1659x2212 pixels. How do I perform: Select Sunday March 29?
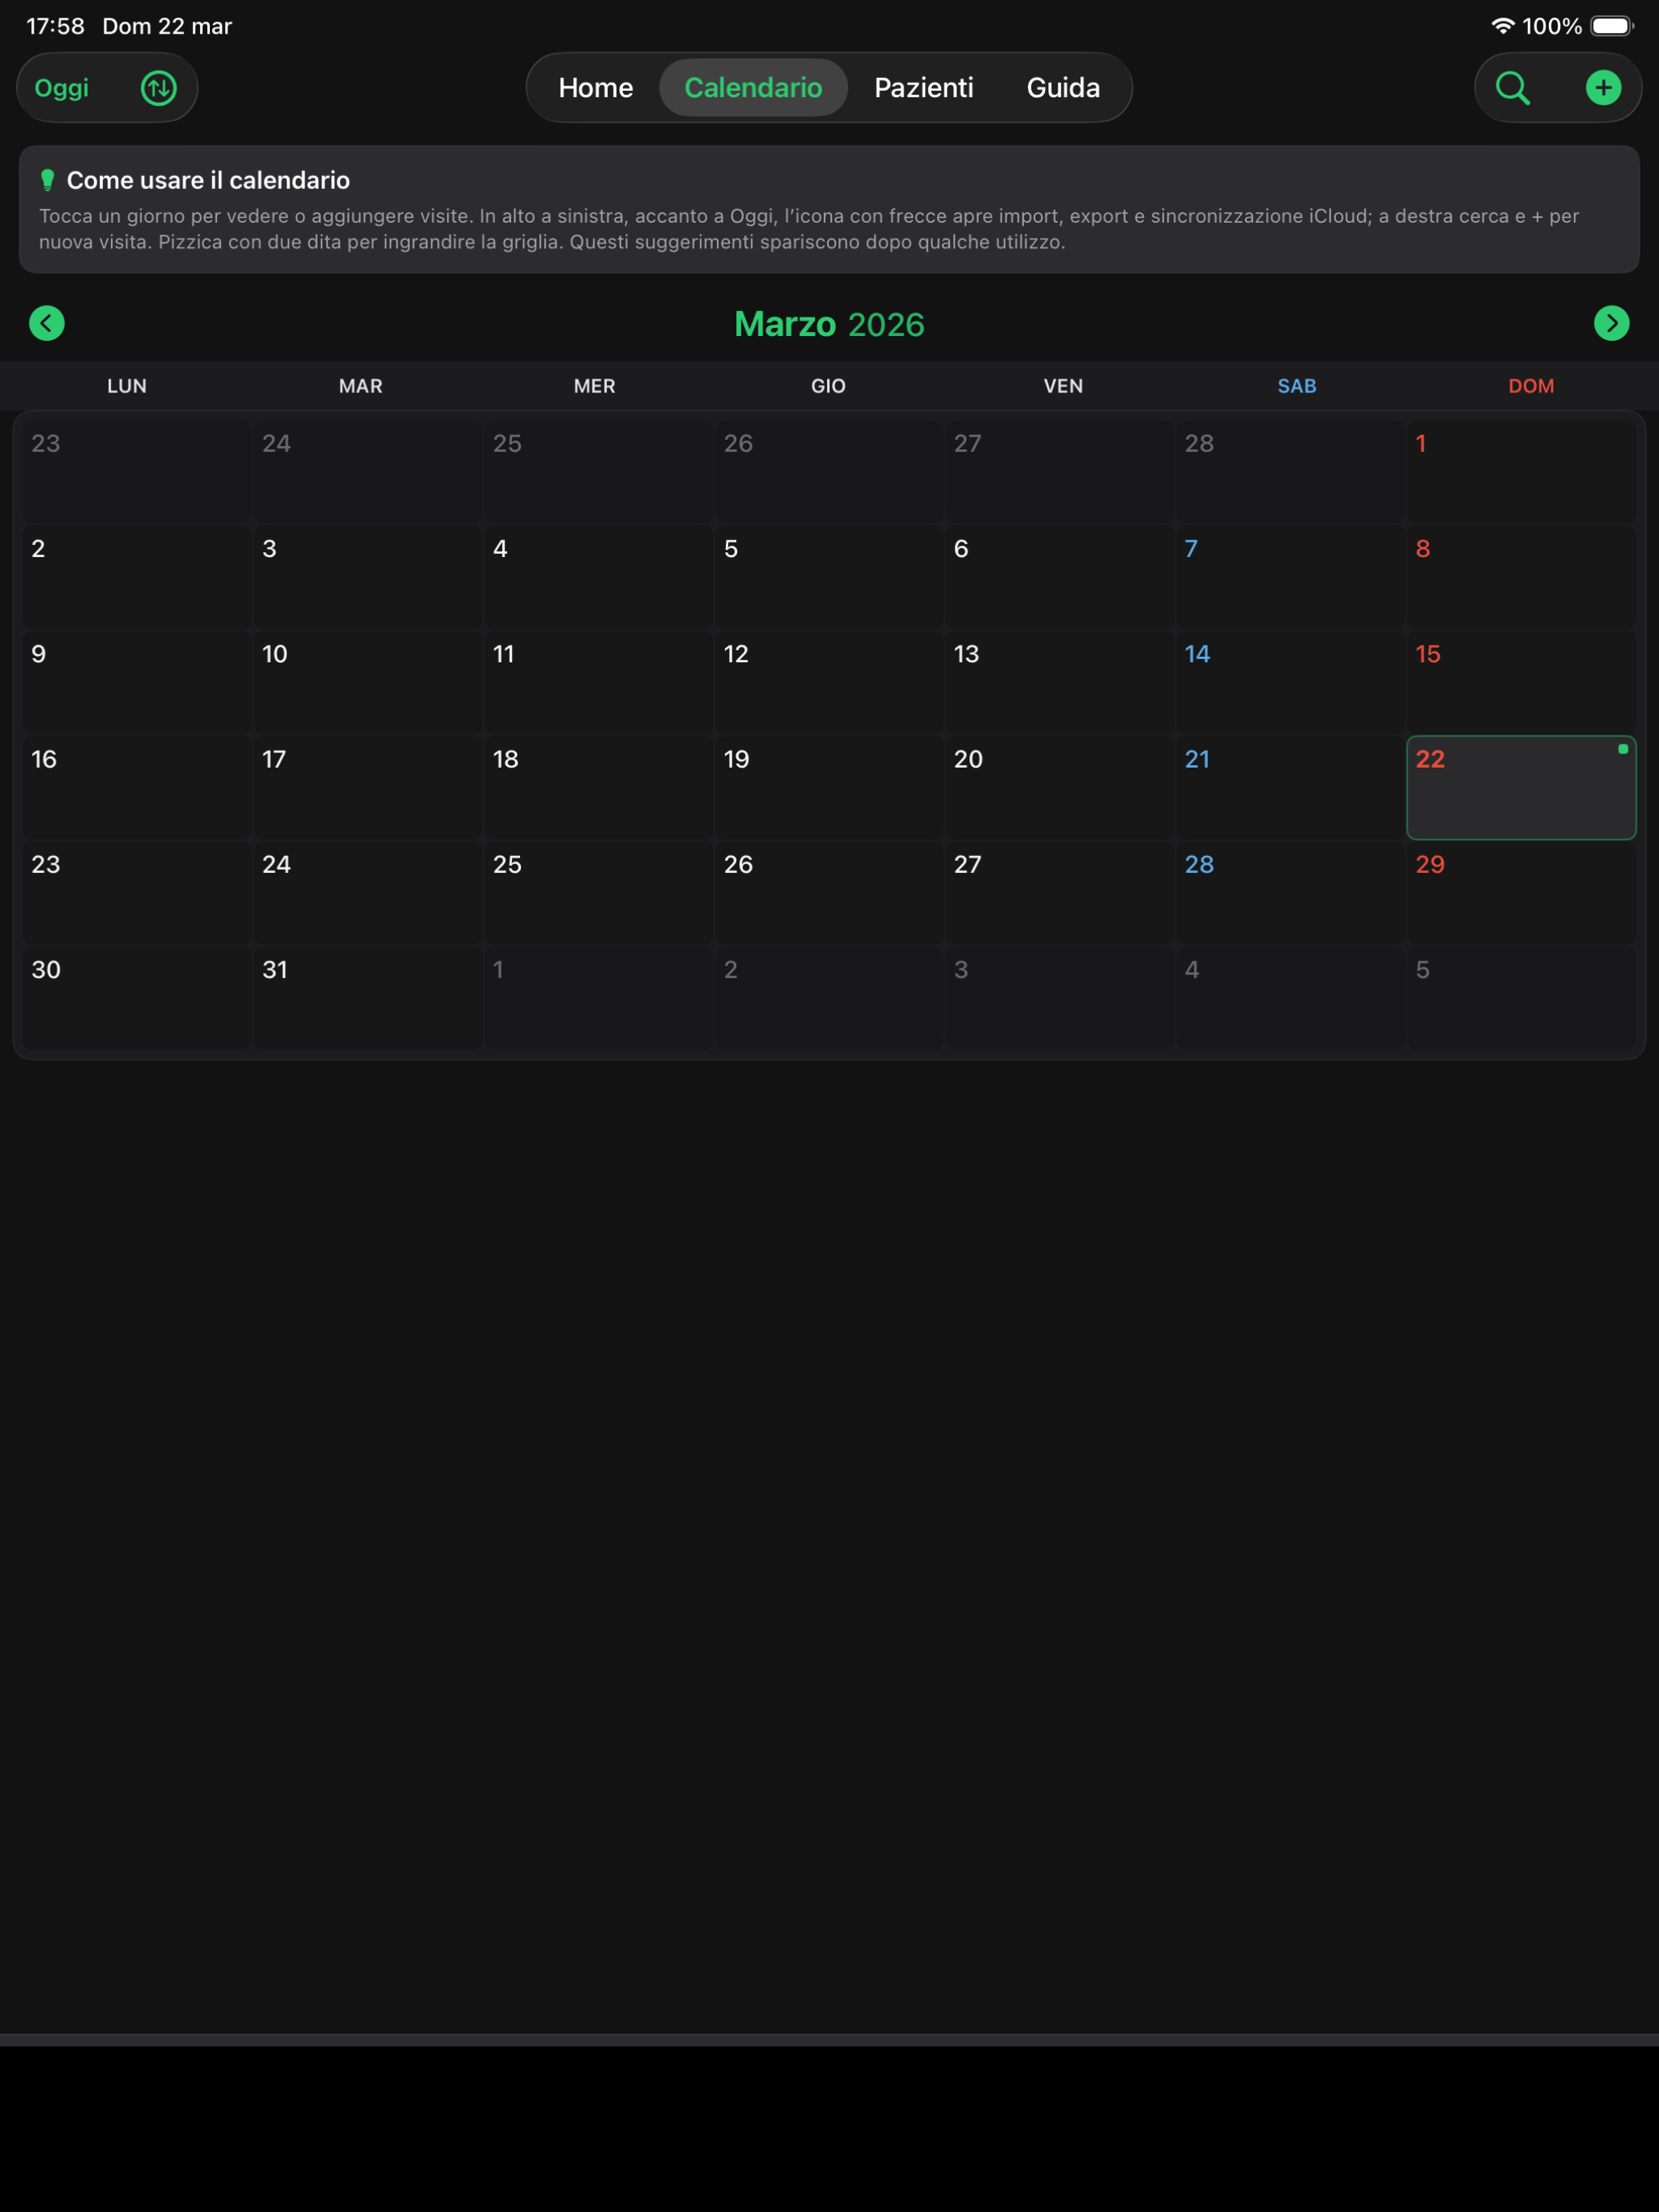click(x=1521, y=893)
